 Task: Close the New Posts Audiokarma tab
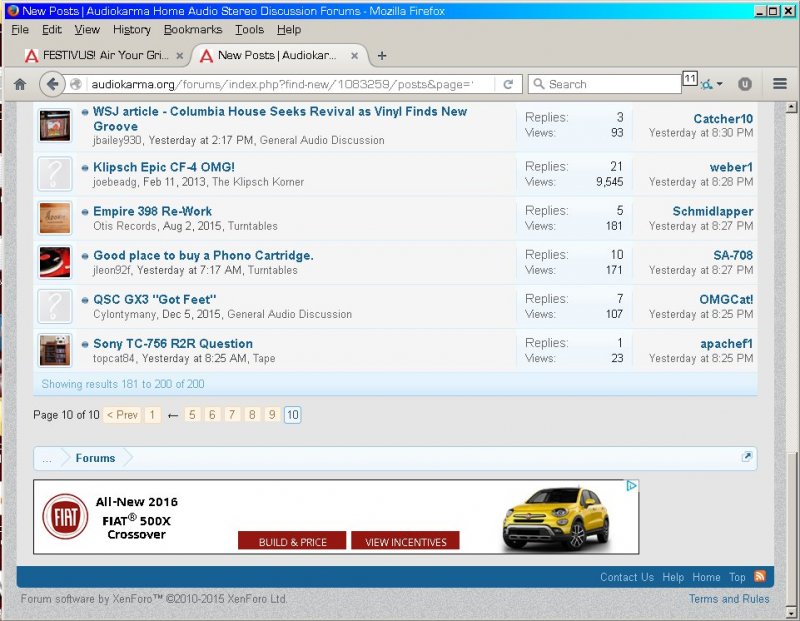354,56
